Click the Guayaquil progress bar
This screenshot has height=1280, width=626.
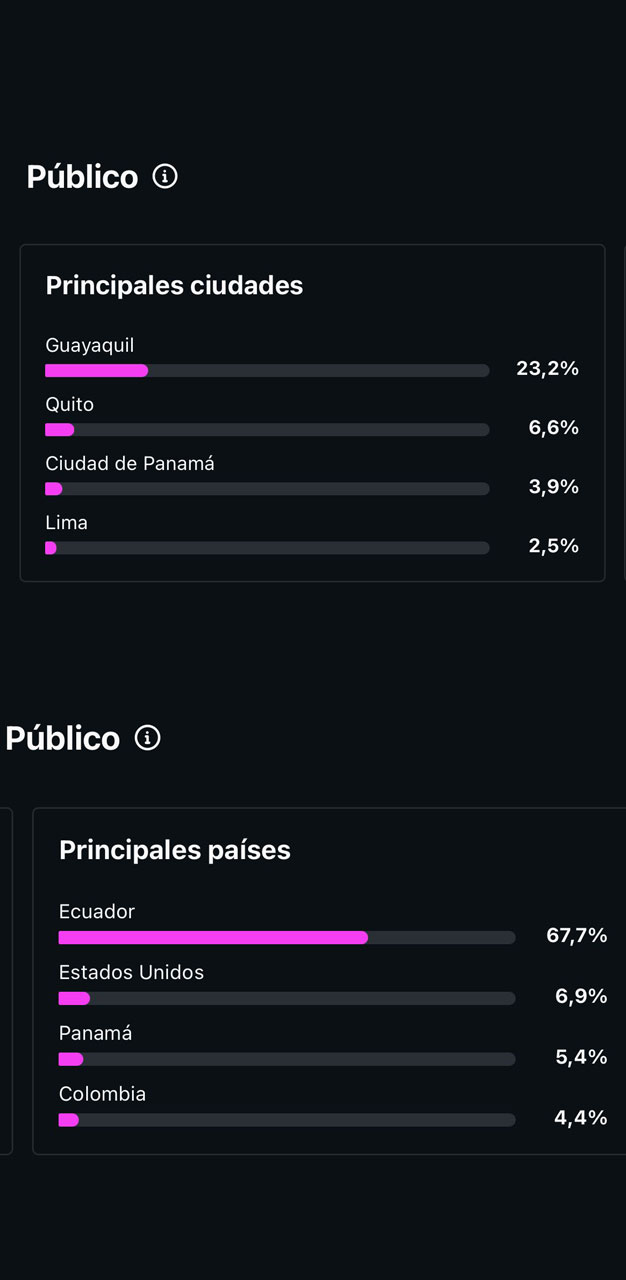coord(267,371)
